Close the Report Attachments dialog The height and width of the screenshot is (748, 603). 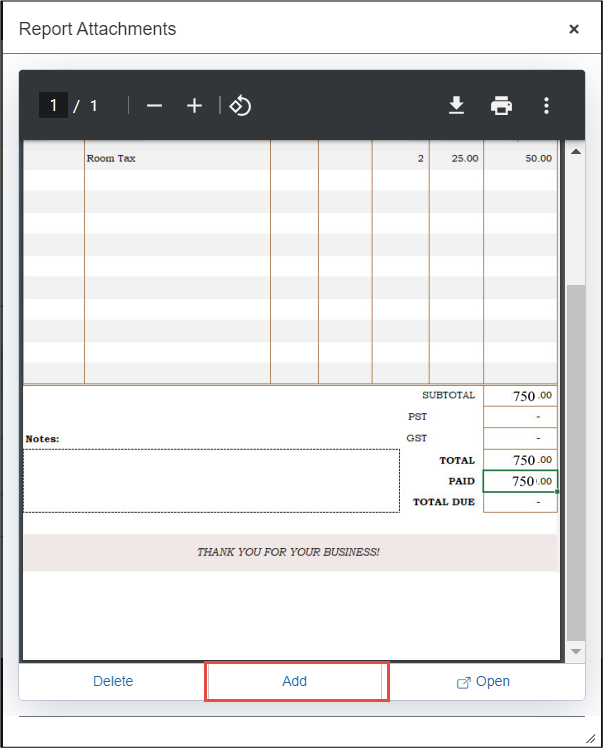point(574,29)
